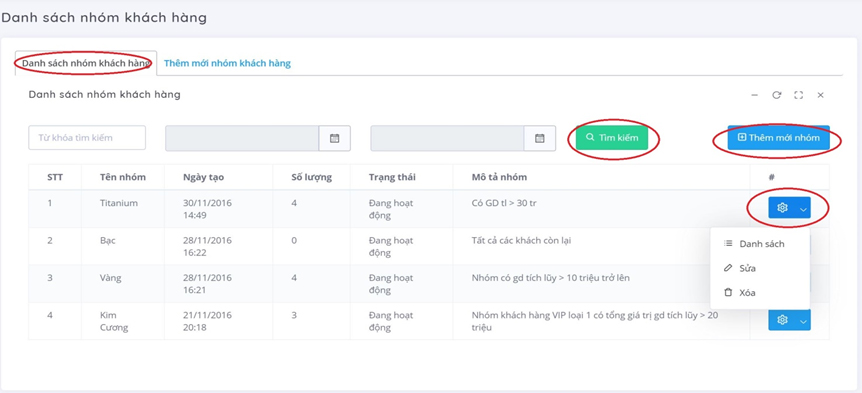Click the gear icon in the Kim Cương row

tap(782, 320)
